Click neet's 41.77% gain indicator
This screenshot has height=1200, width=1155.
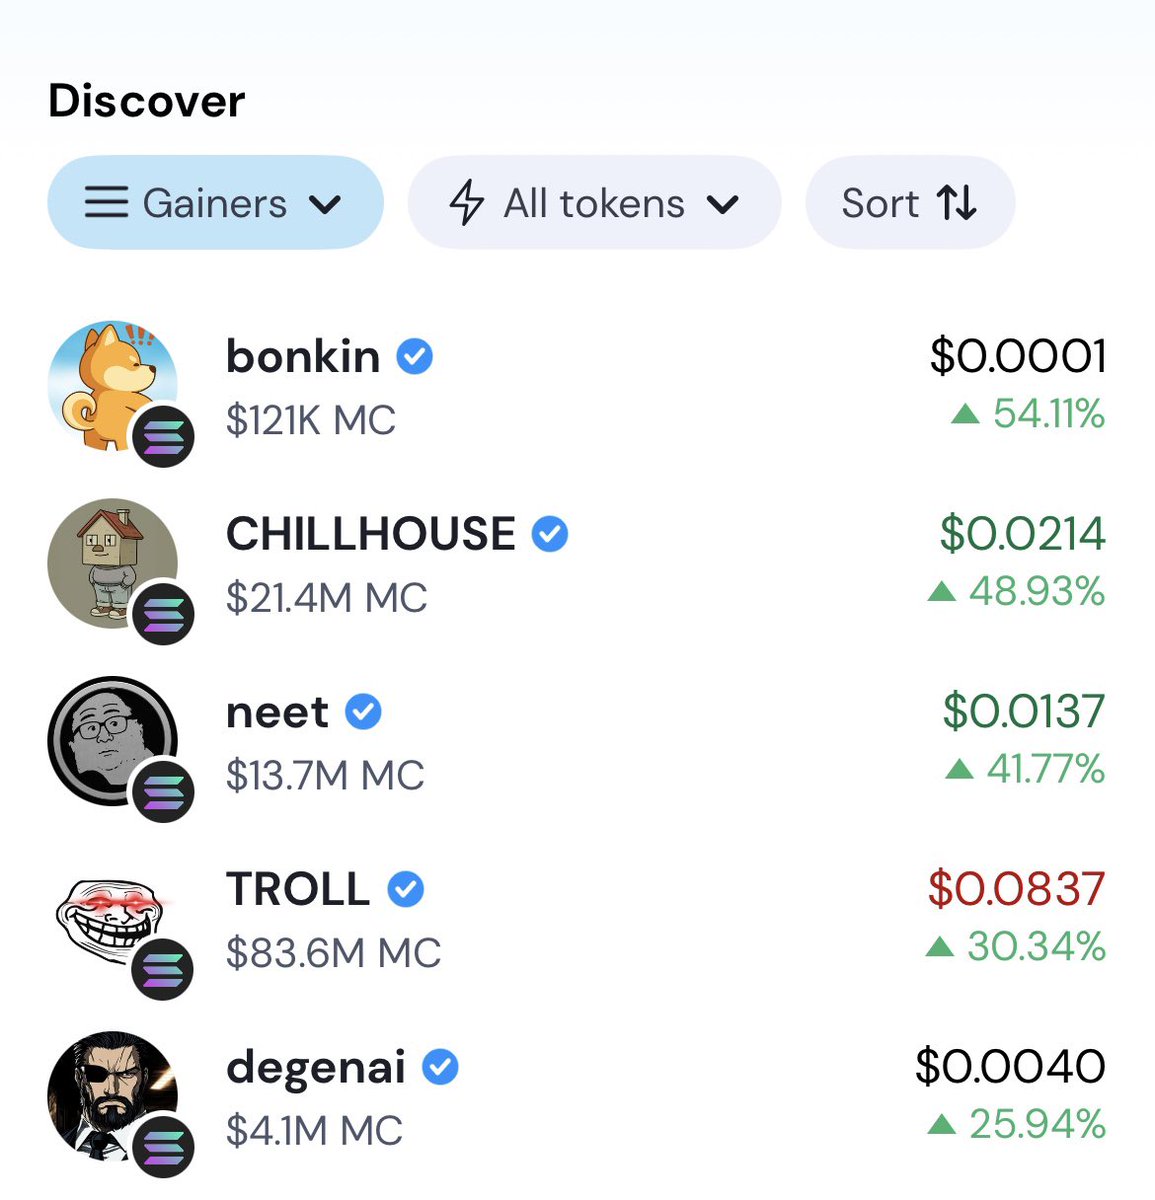[1025, 769]
